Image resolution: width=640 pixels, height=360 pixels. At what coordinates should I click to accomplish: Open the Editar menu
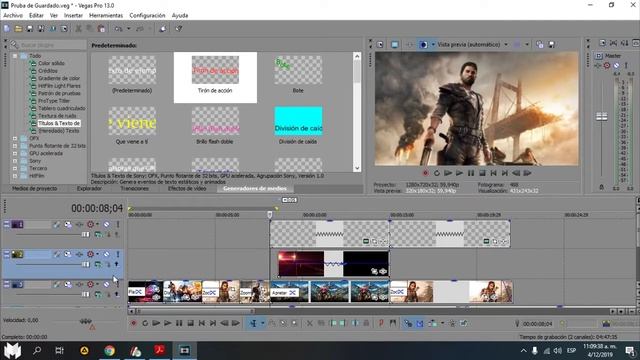[x=36, y=16]
